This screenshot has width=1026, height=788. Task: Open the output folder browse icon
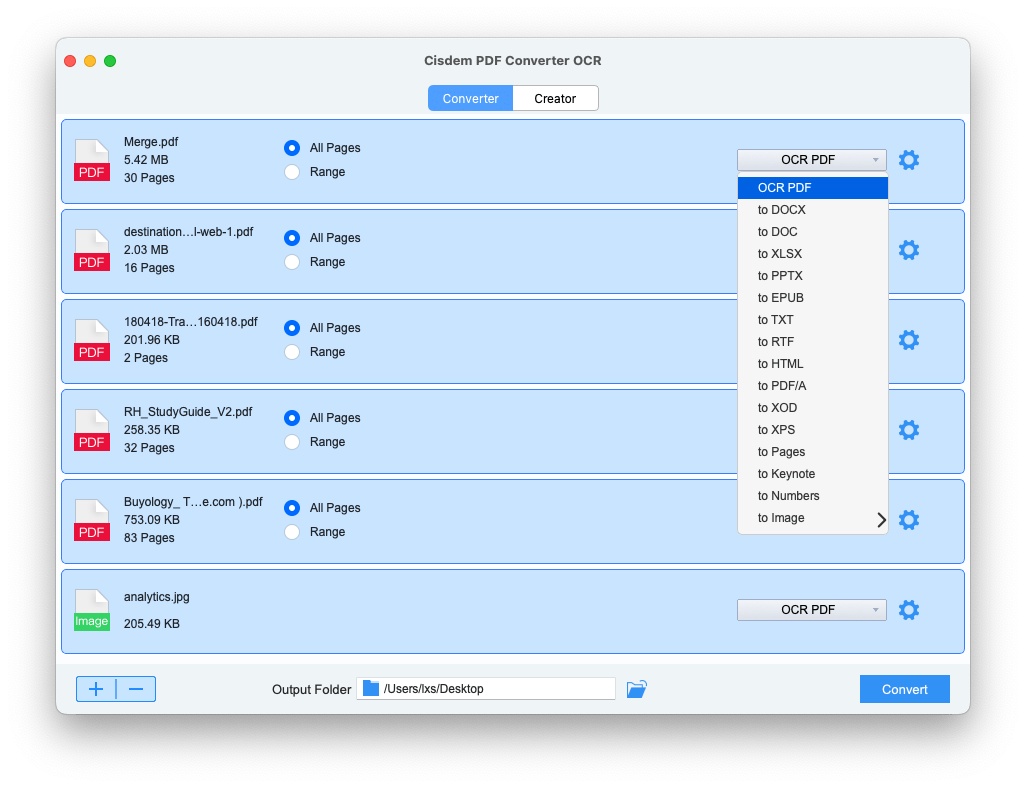(636, 689)
